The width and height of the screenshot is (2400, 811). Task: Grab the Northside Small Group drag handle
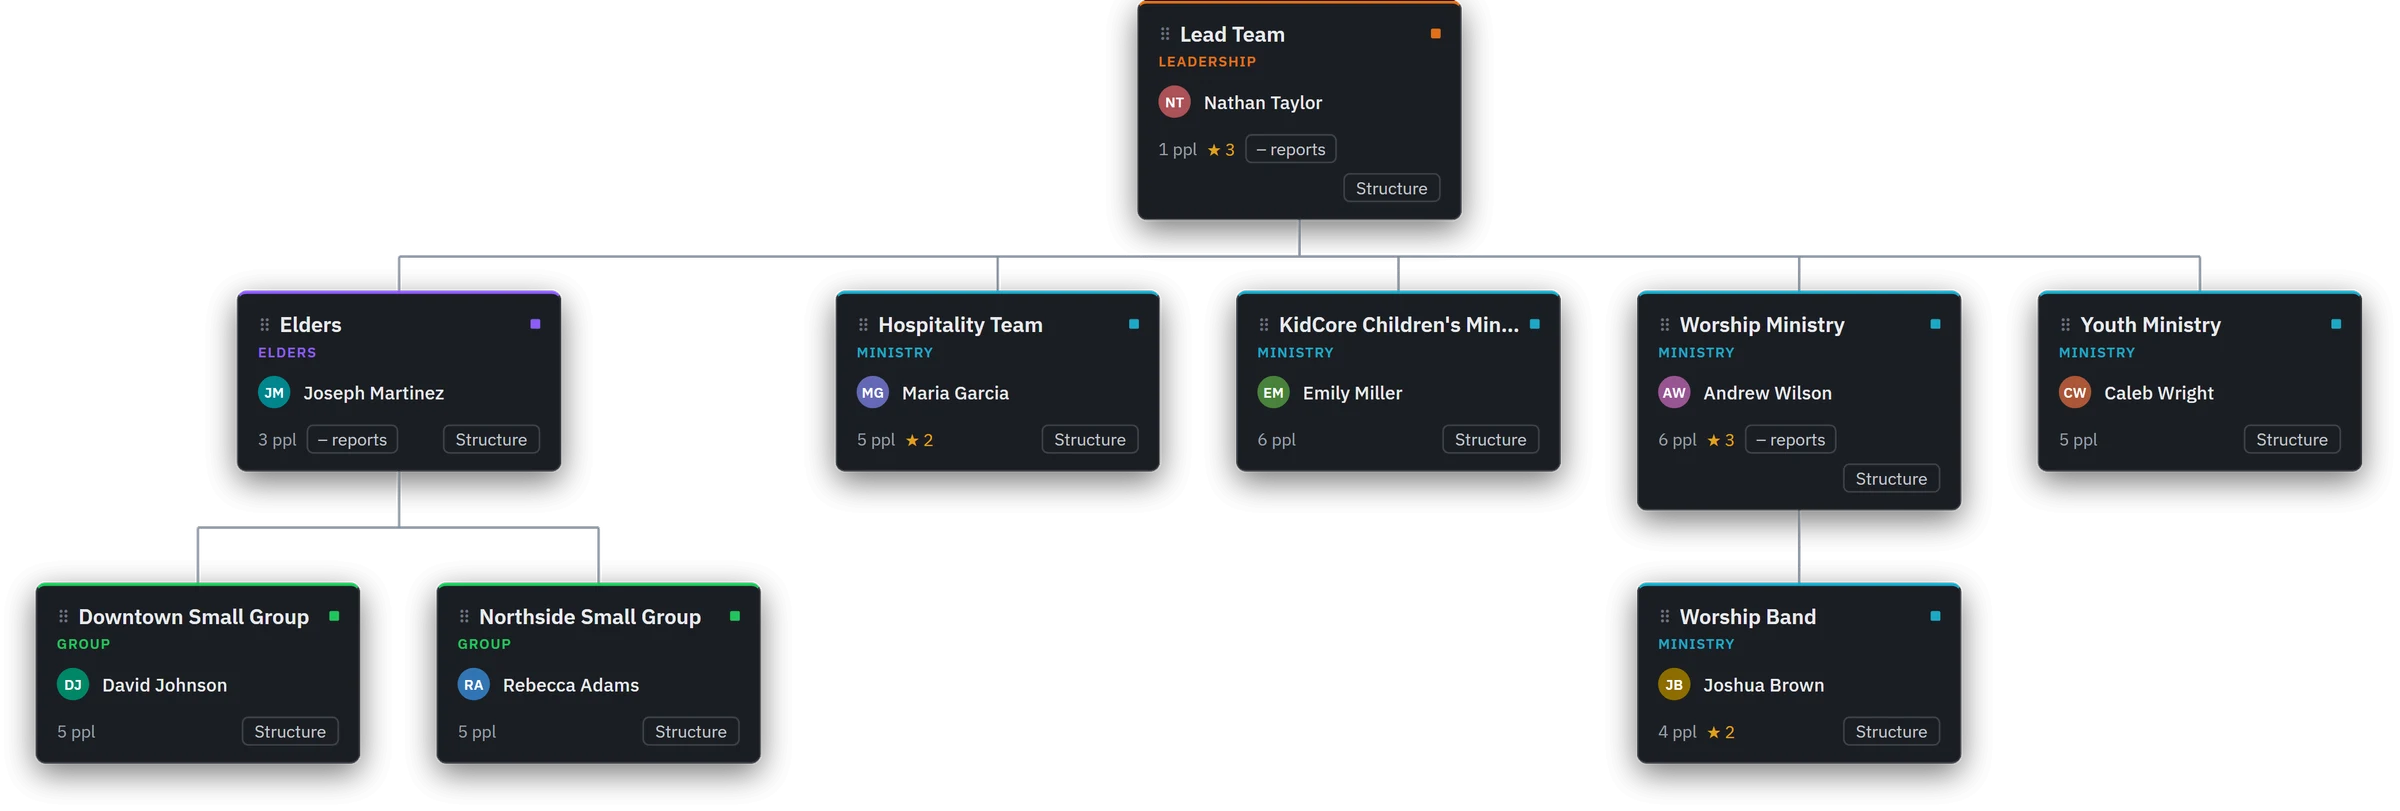464,617
